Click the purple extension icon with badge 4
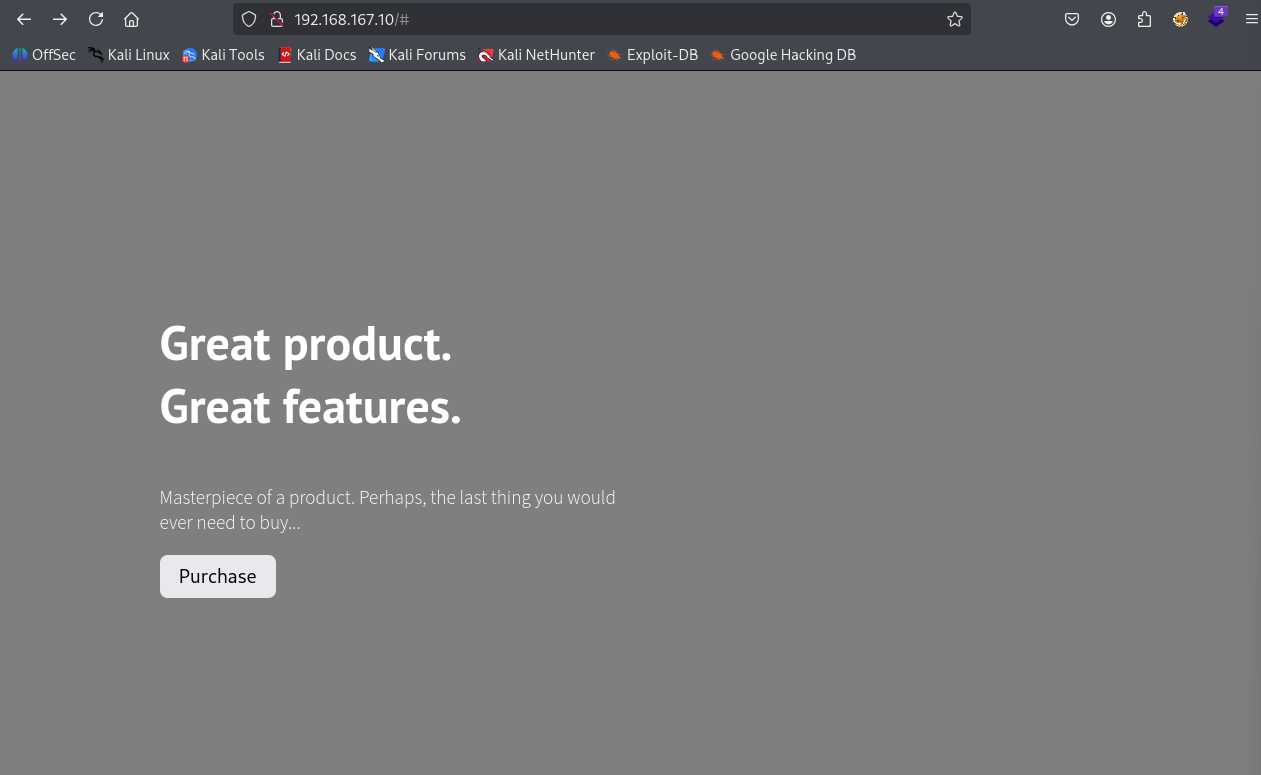This screenshot has width=1261, height=775. click(1216, 18)
